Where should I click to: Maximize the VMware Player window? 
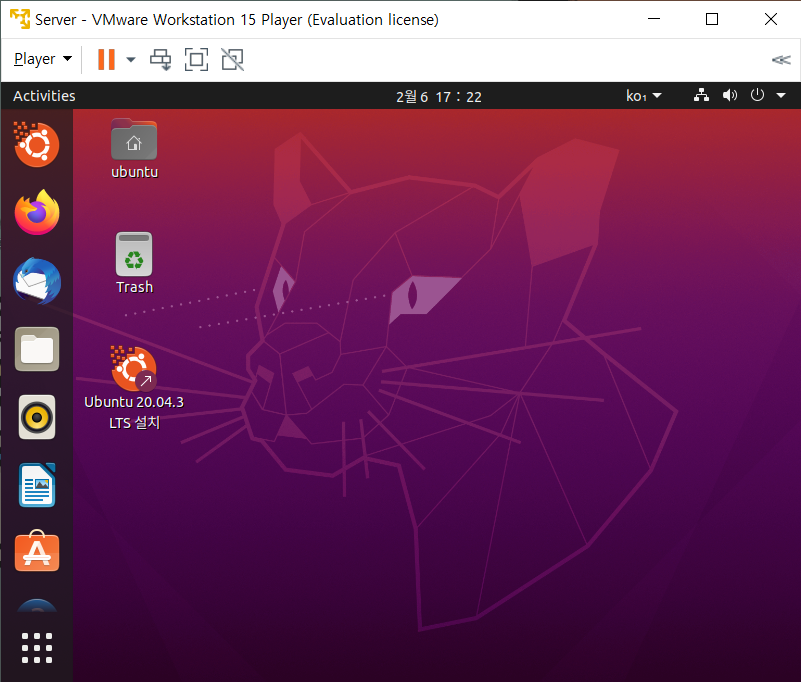click(x=712, y=19)
